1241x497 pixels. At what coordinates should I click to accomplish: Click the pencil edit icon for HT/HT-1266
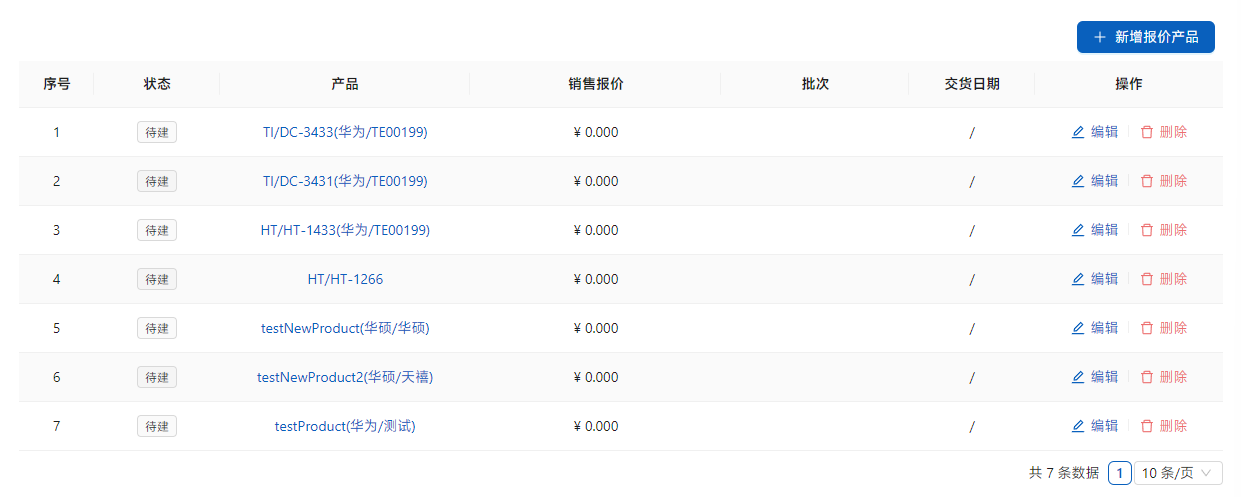[x=1078, y=279]
